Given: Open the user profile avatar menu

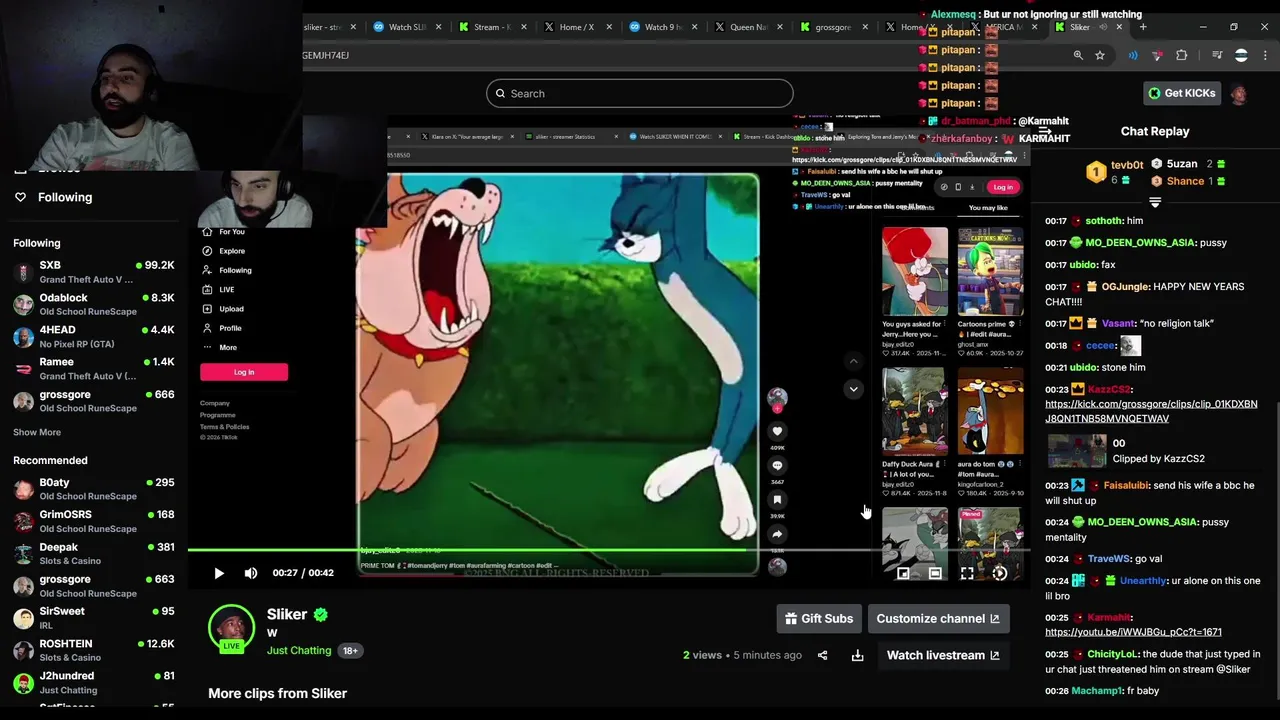Looking at the screenshot, I should (x=1239, y=94).
